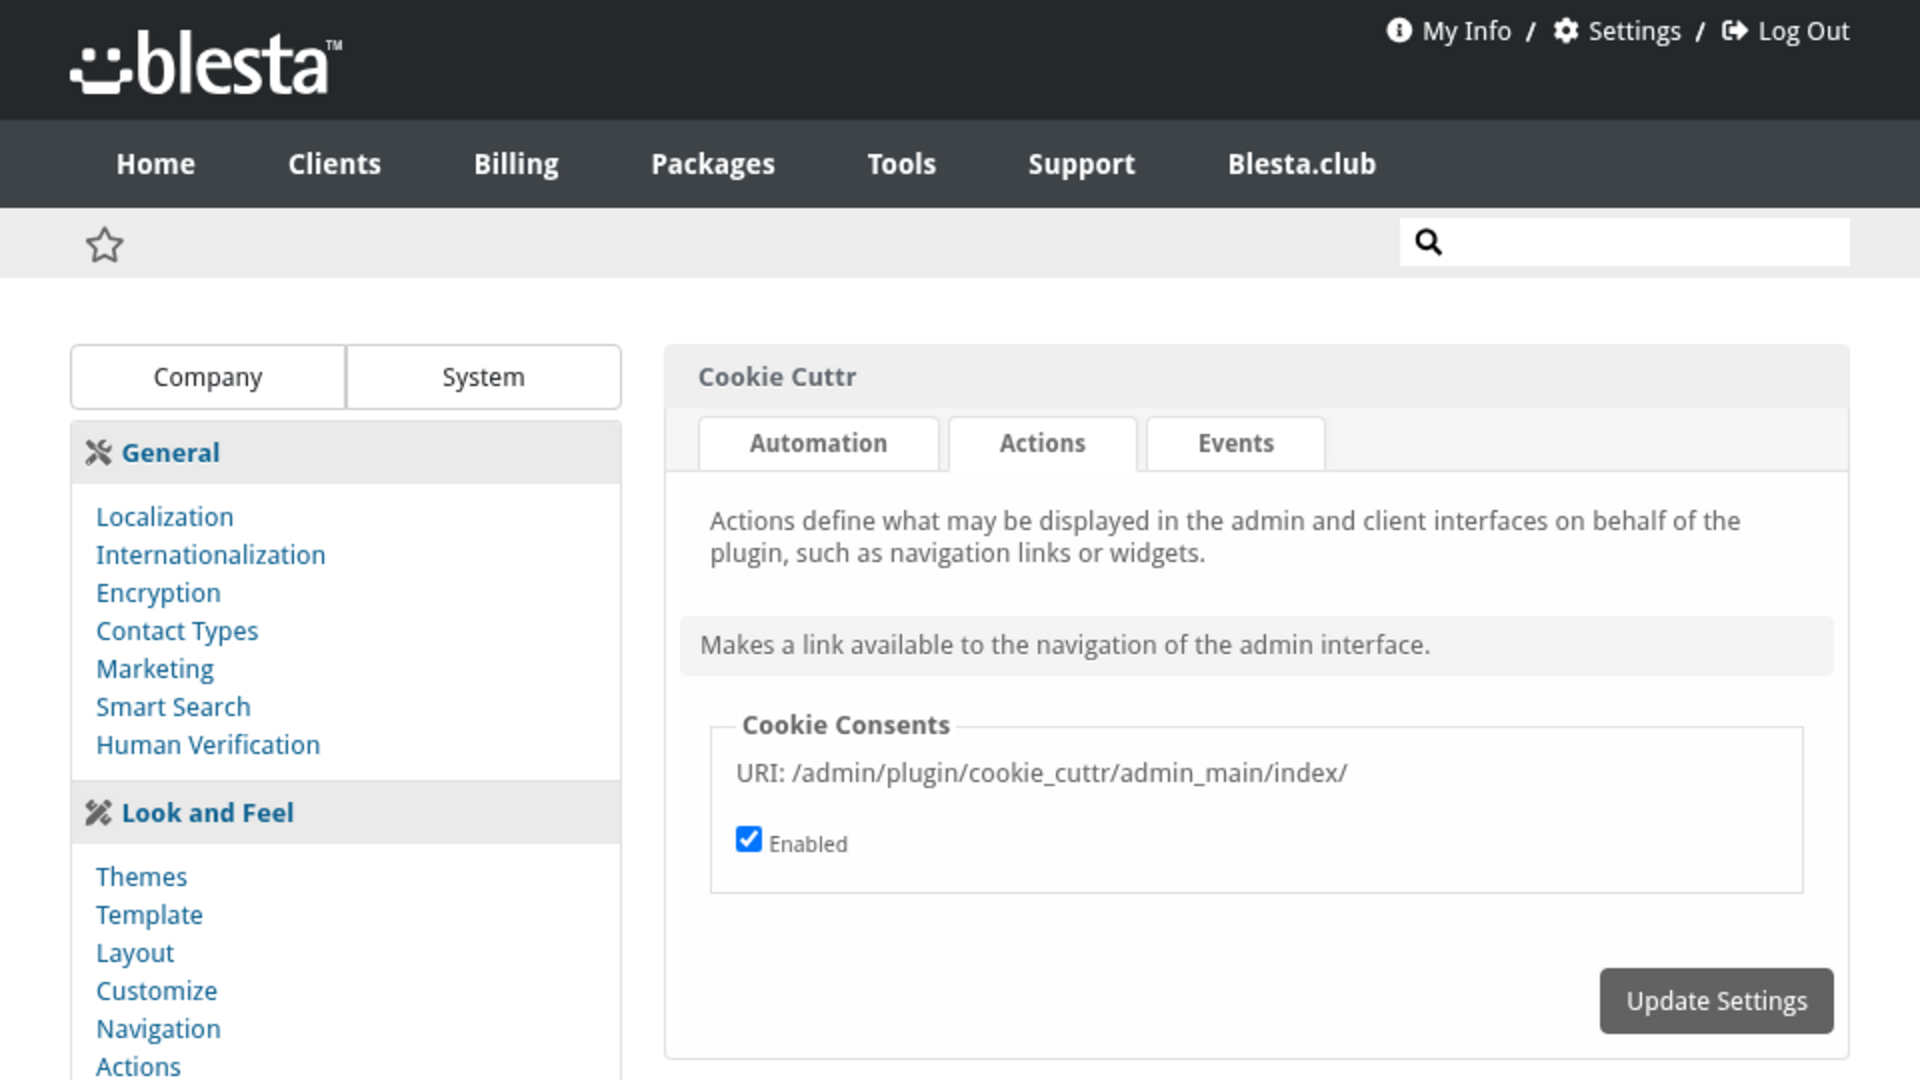Open the Home menu

pyautogui.click(x=155, y=164)
